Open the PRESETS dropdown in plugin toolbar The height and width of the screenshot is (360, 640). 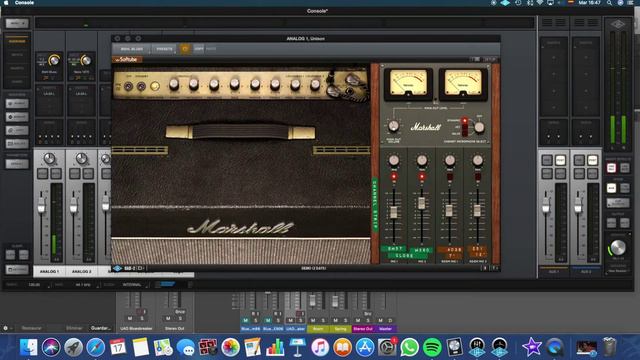click(164, 49)
